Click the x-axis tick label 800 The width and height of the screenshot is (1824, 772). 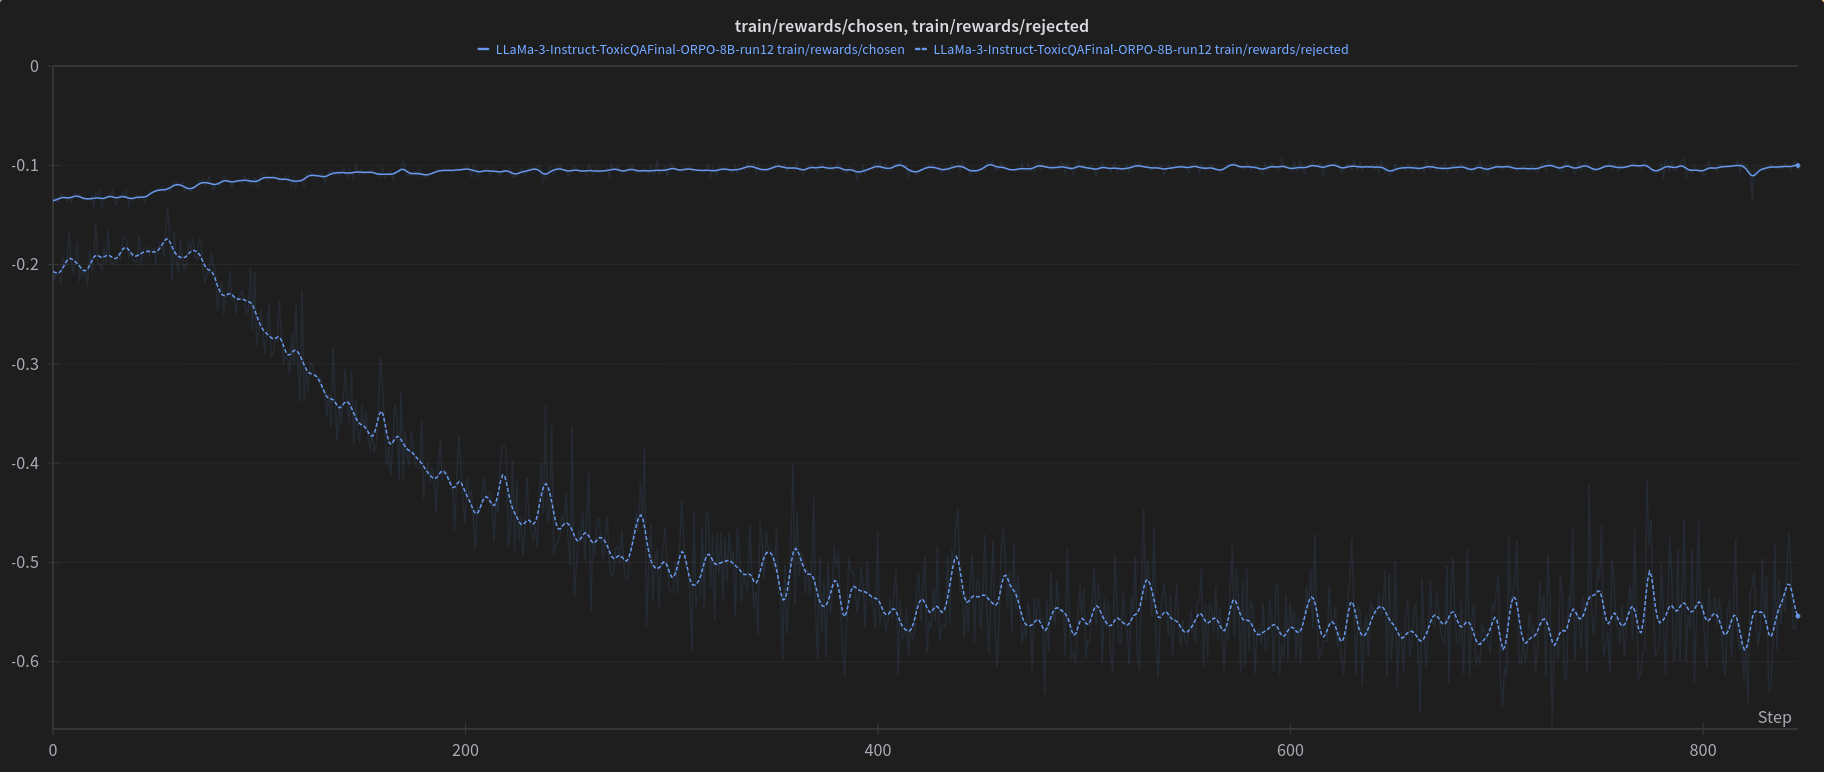[1702, 750]
